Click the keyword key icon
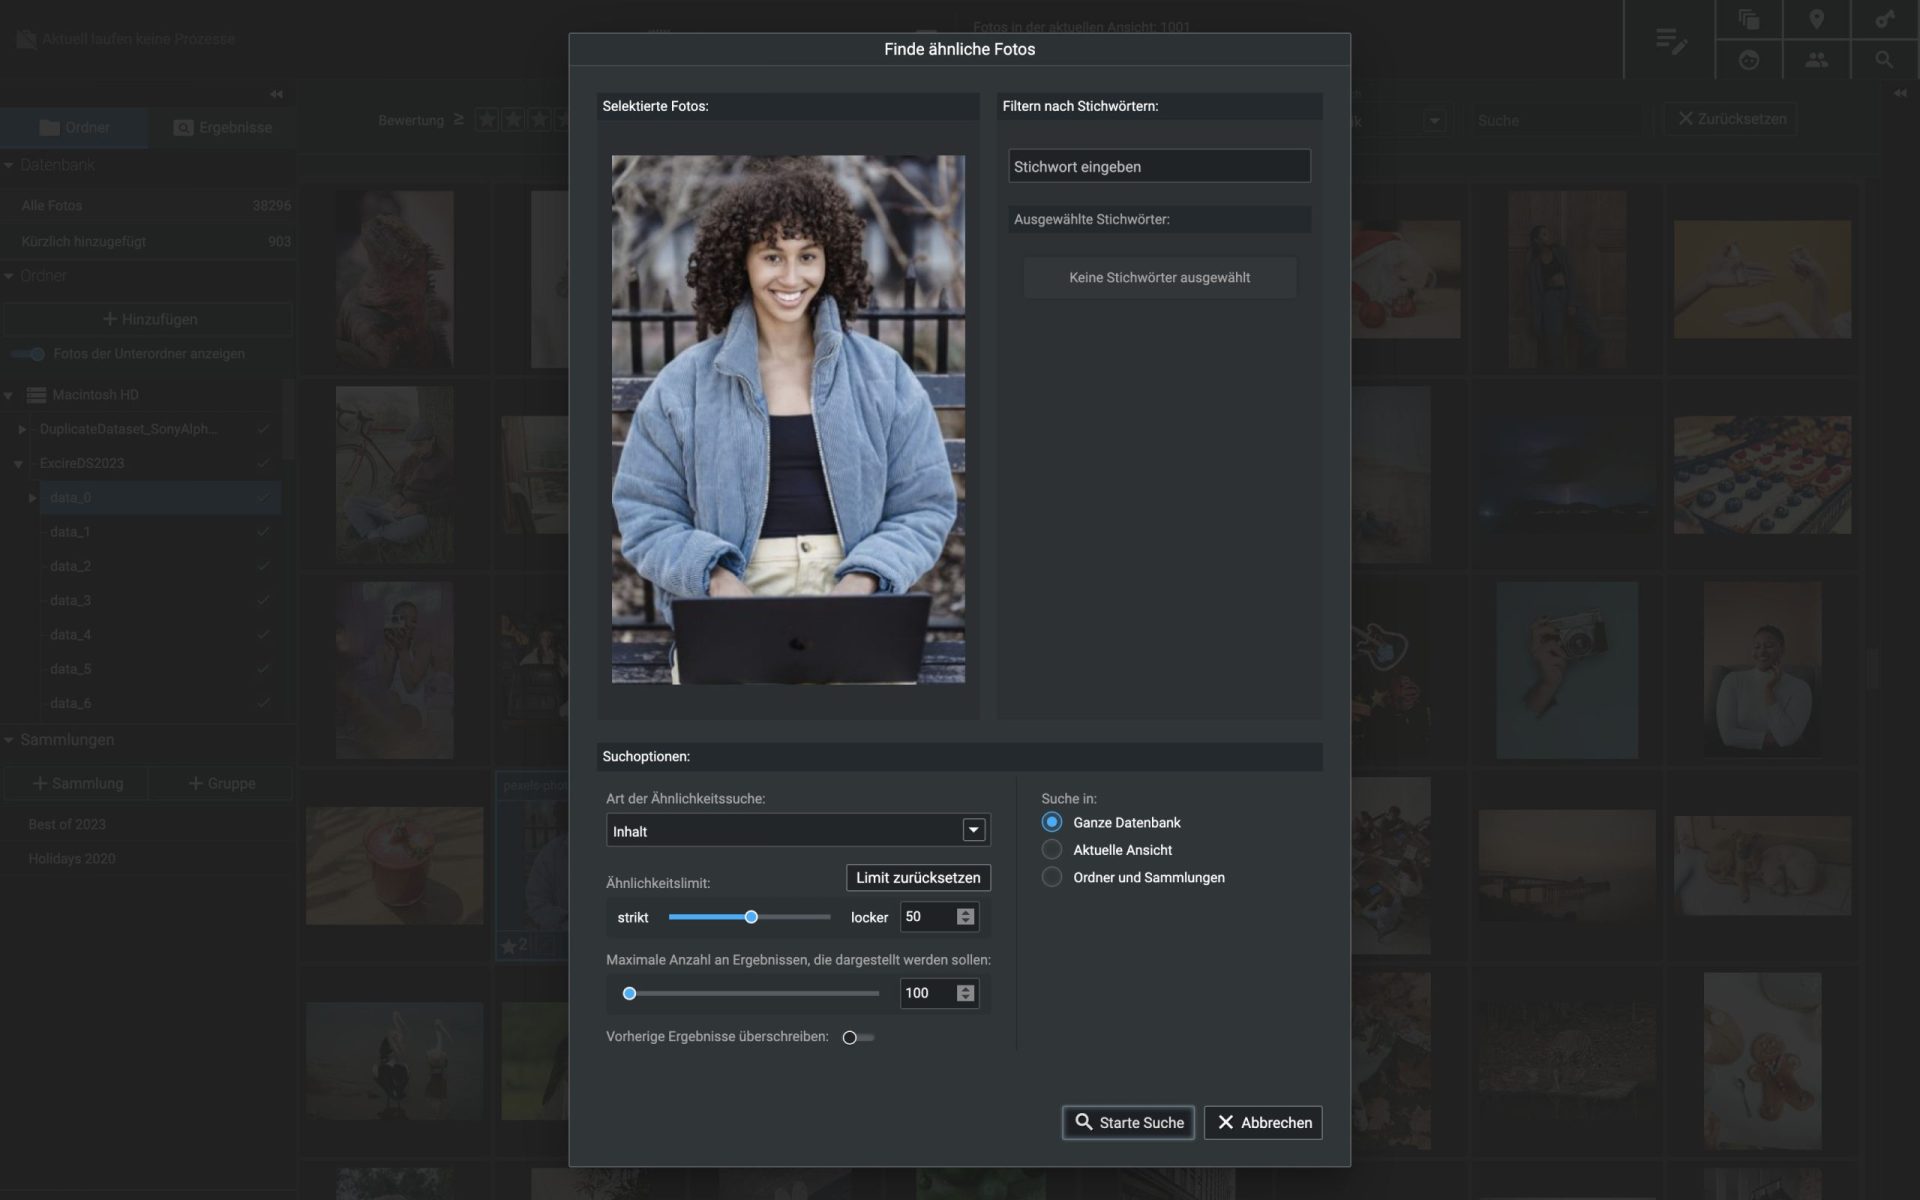The width and height of the screenshot is (1920, 1200). [x=1884, y=20]
